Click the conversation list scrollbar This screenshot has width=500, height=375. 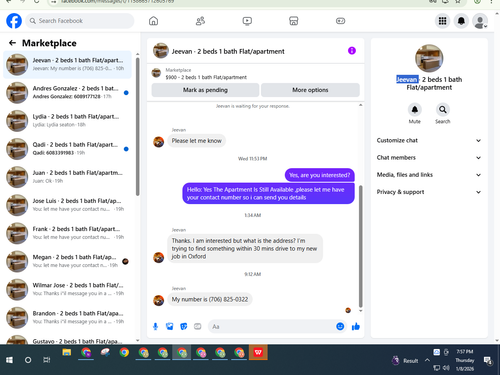[x=138, y=127]
